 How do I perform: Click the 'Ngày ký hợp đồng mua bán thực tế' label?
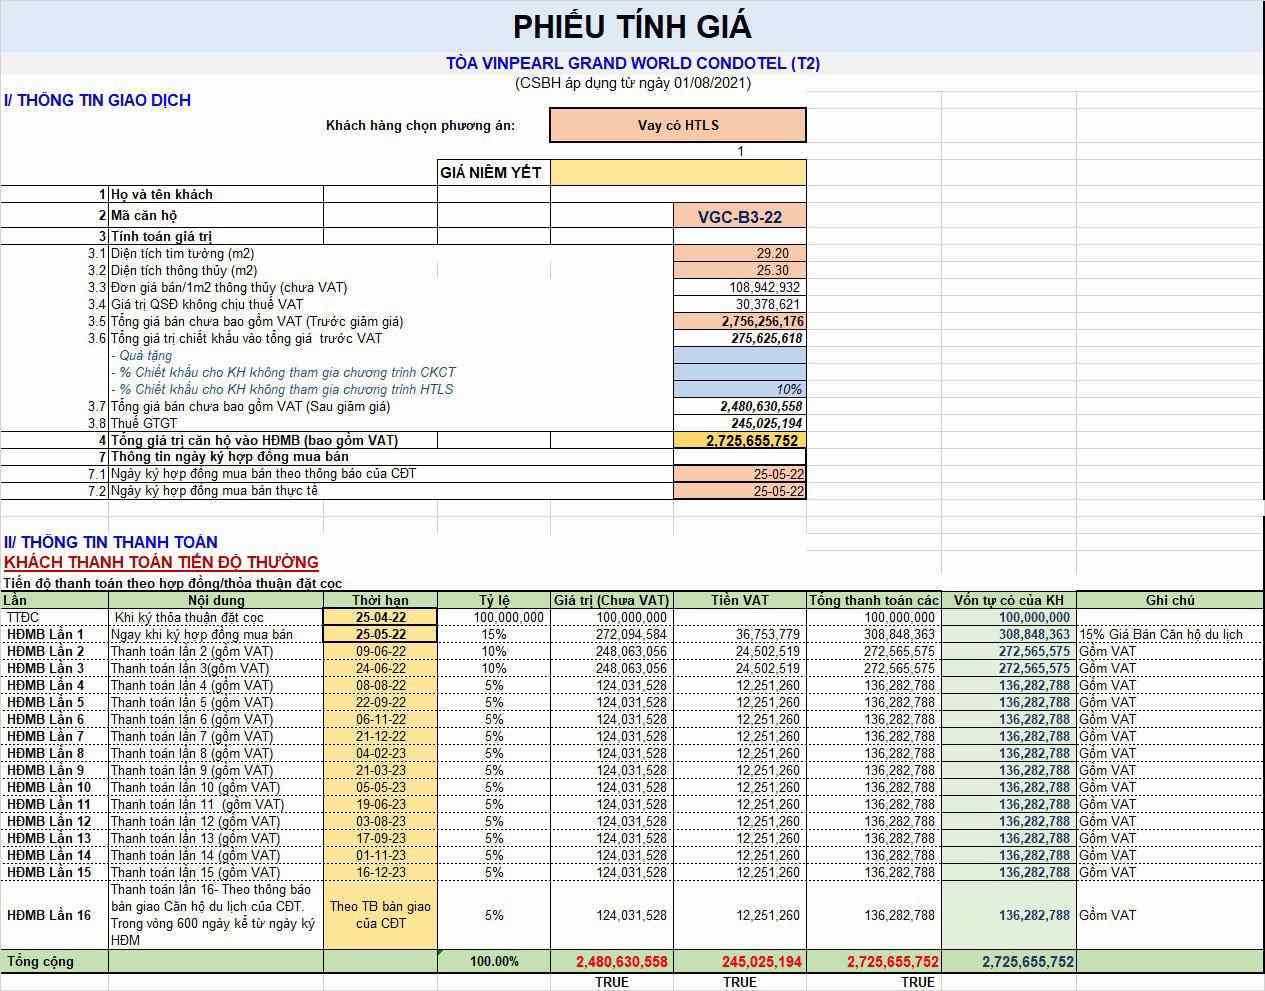(x=214, y=491)
